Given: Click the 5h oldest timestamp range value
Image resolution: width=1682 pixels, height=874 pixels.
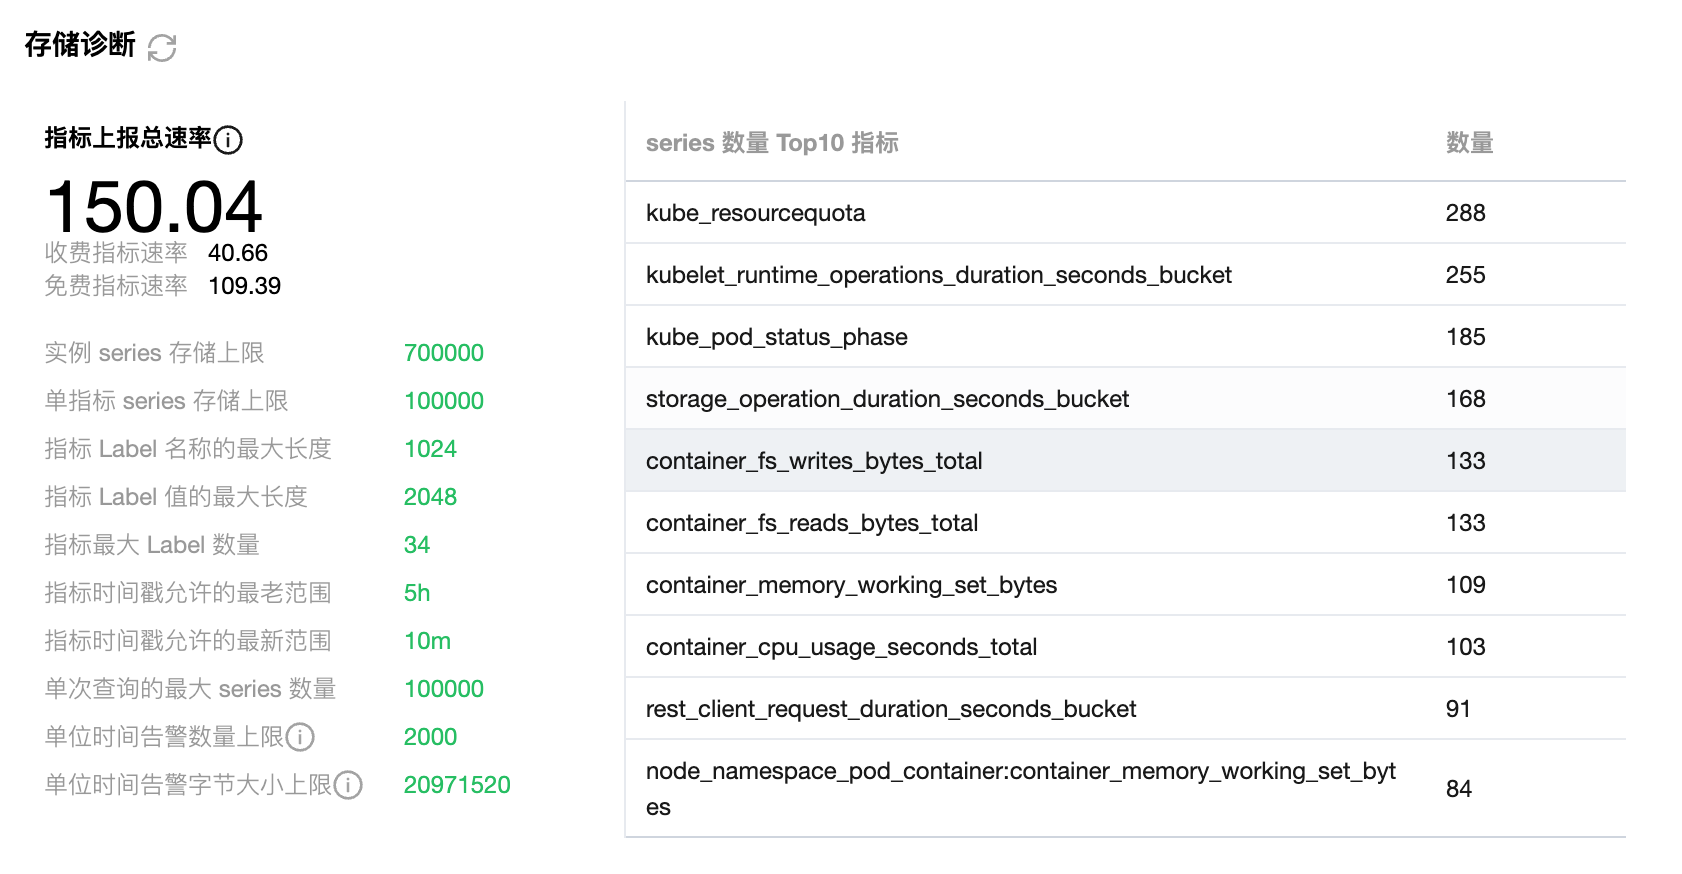Looking at the screenshot, I should (416, 593).
